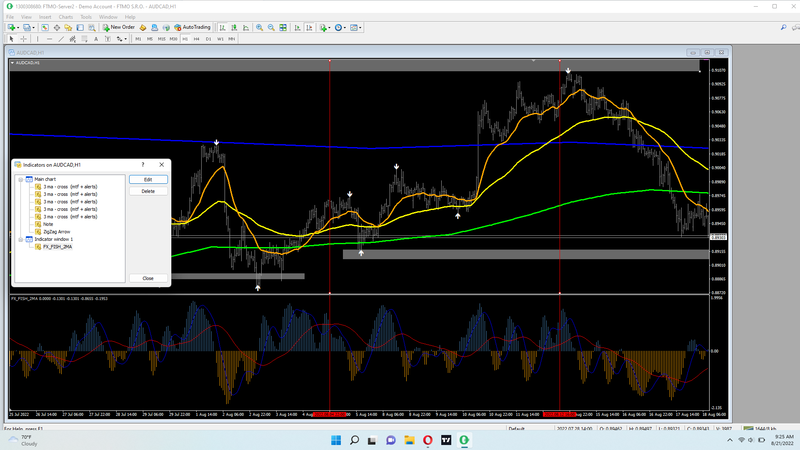The height and width of the screenshot is (450, 800).
Task: Switch to H4 timeframe
Action: point(196,39)
